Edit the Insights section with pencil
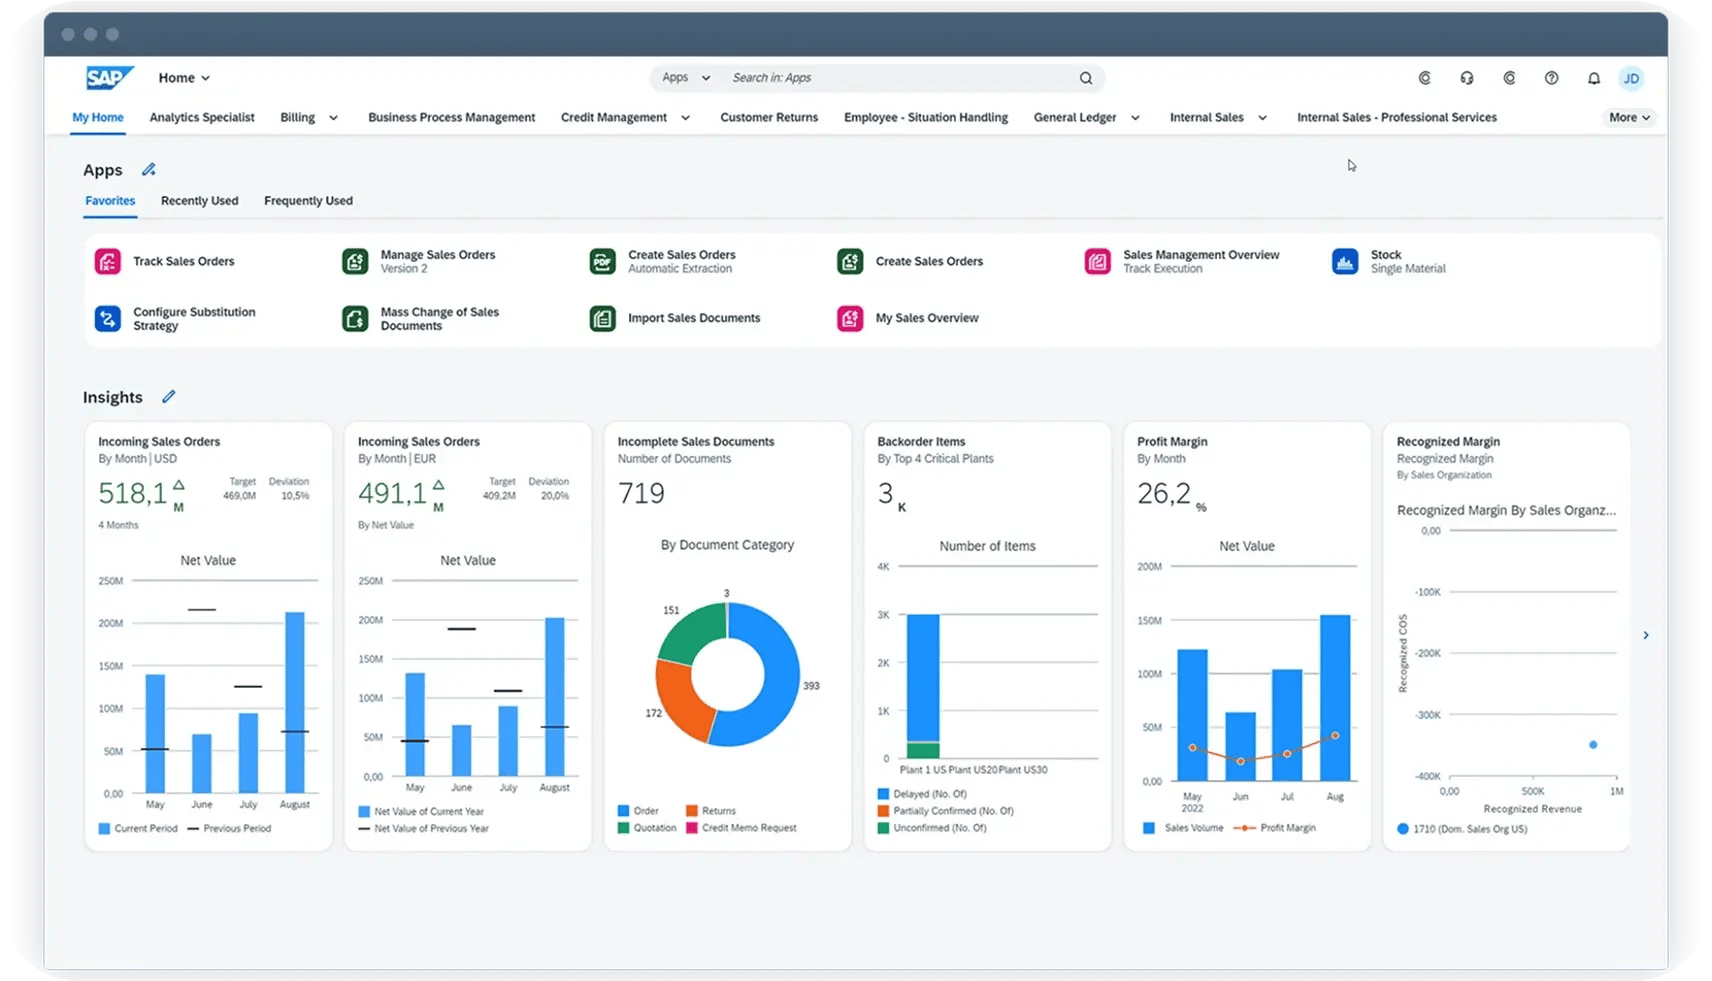 169,397
